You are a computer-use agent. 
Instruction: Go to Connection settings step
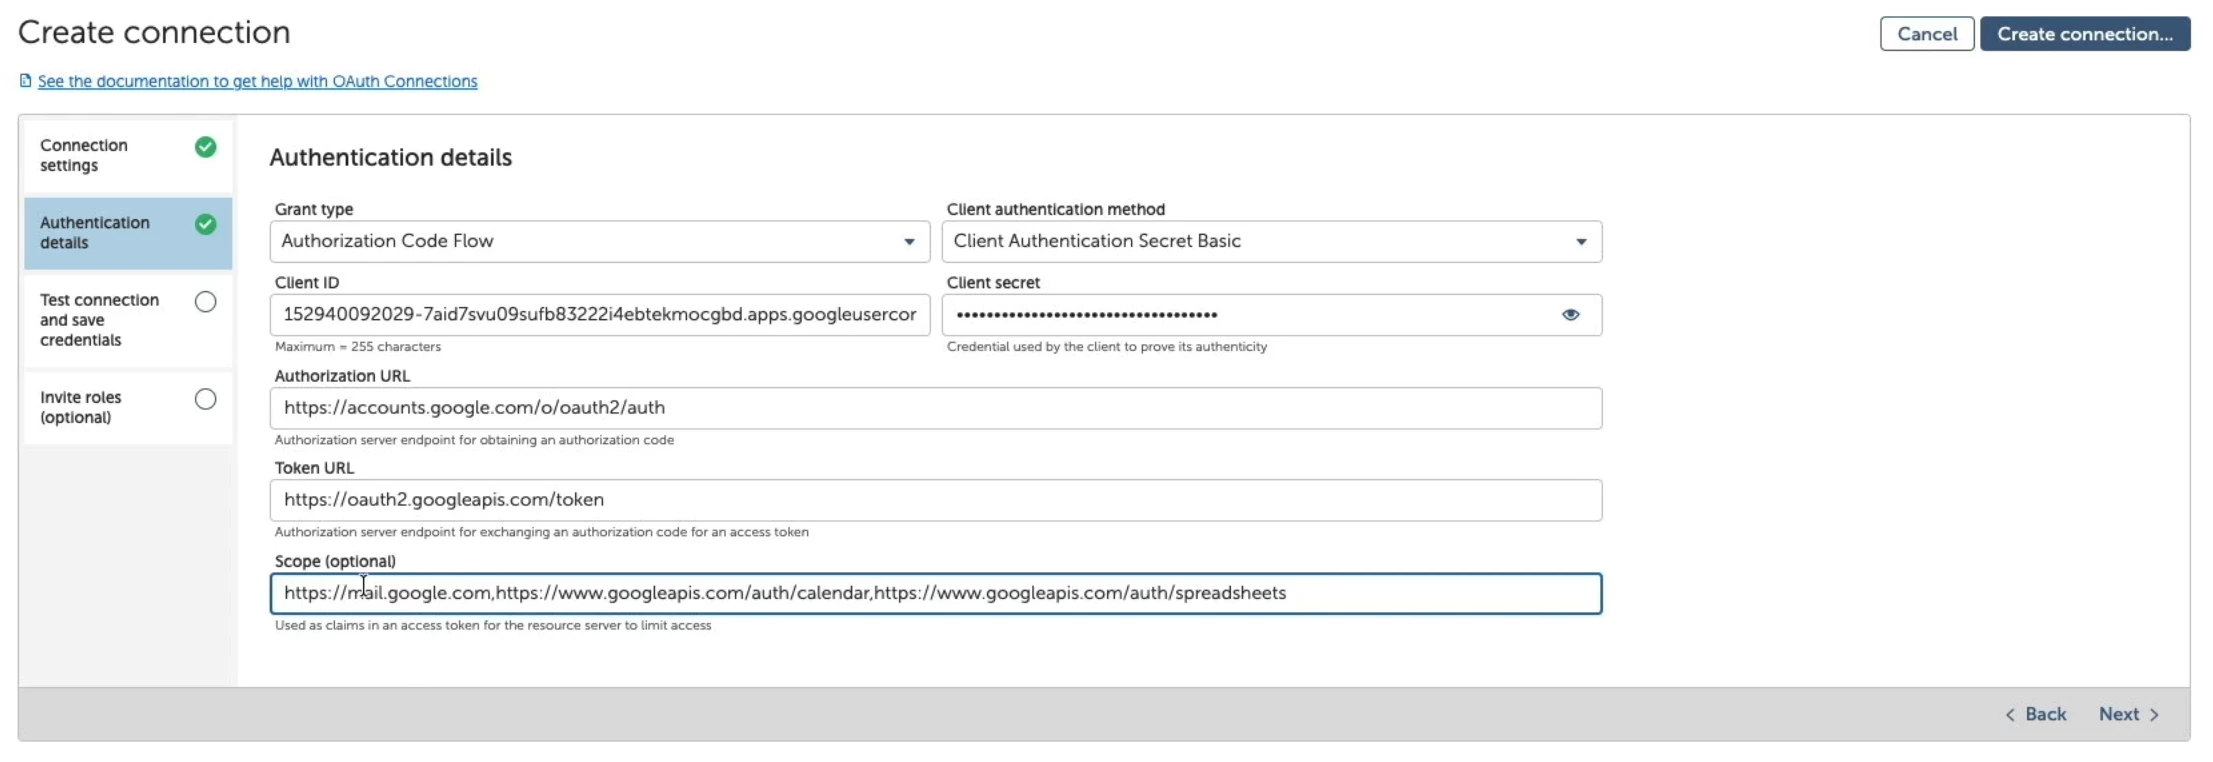[128, 156]
